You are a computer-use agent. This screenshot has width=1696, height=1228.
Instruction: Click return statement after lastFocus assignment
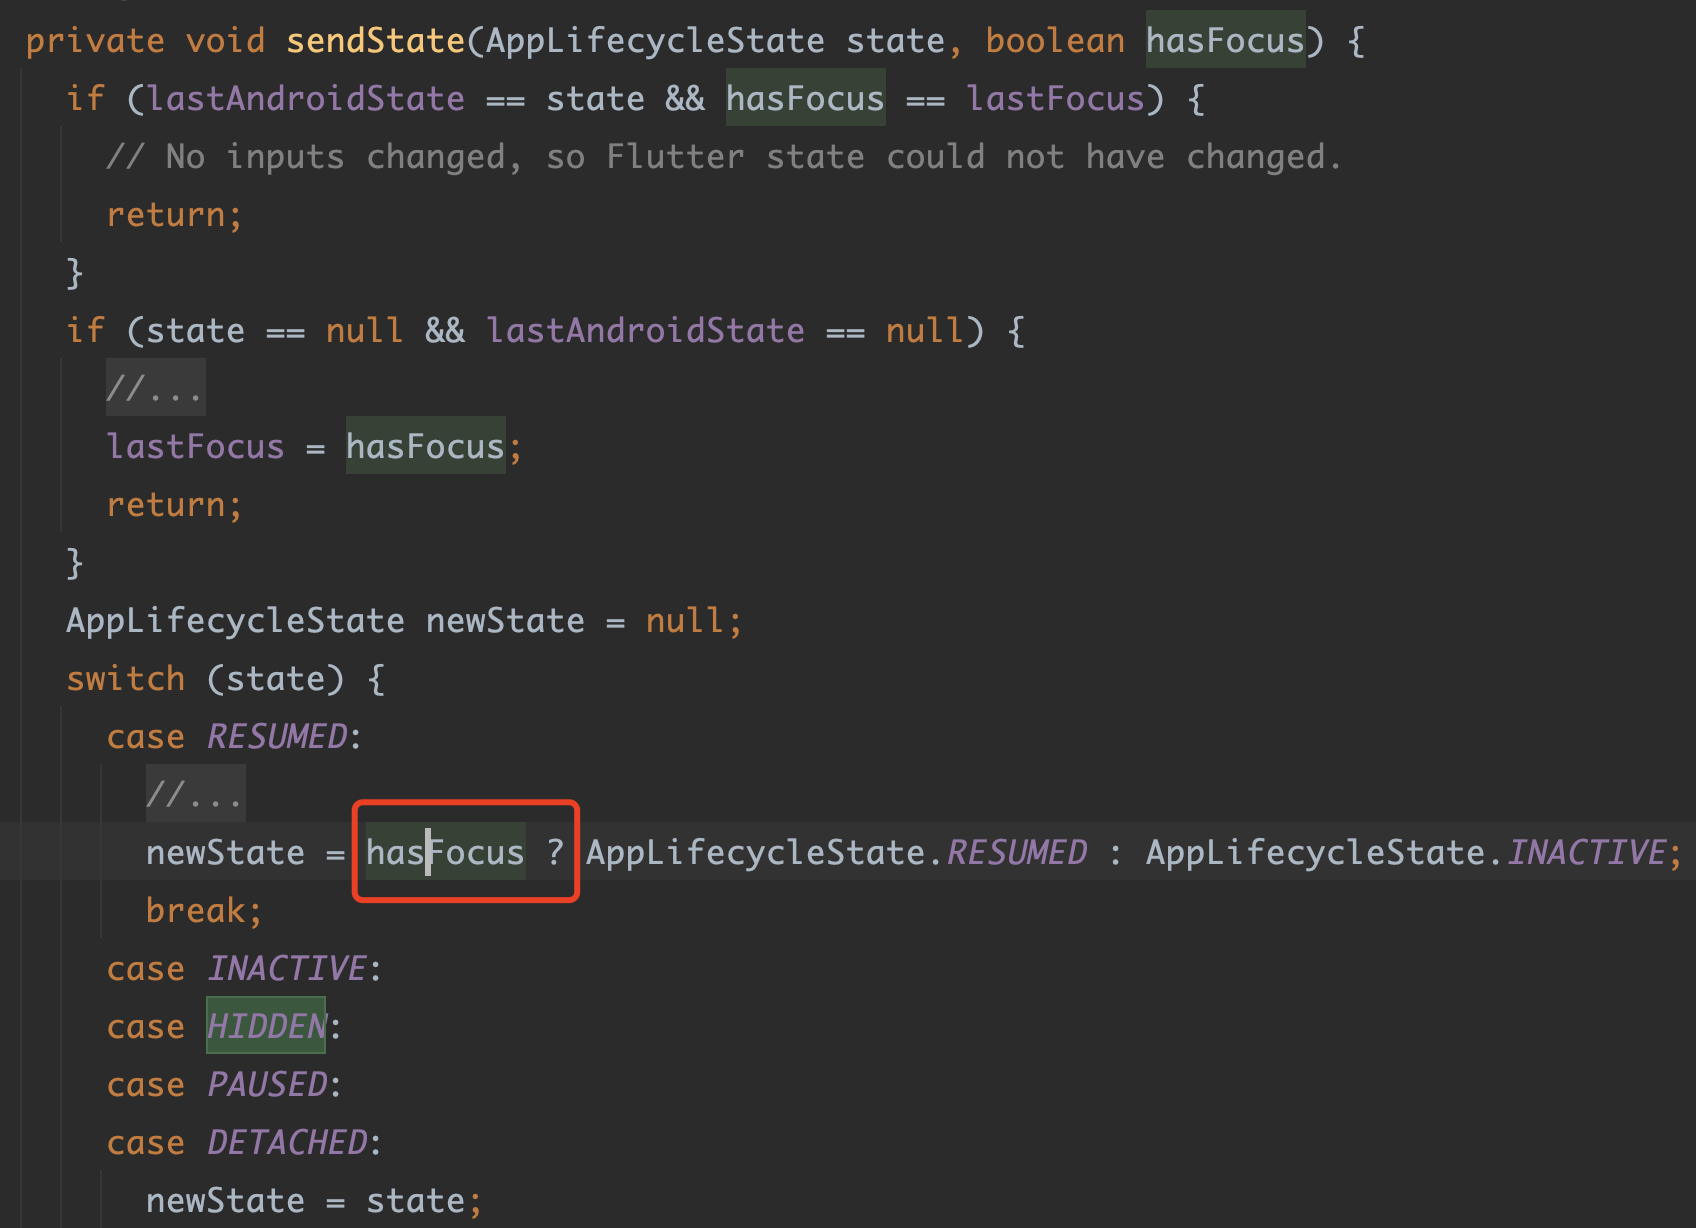click(174, 505)
